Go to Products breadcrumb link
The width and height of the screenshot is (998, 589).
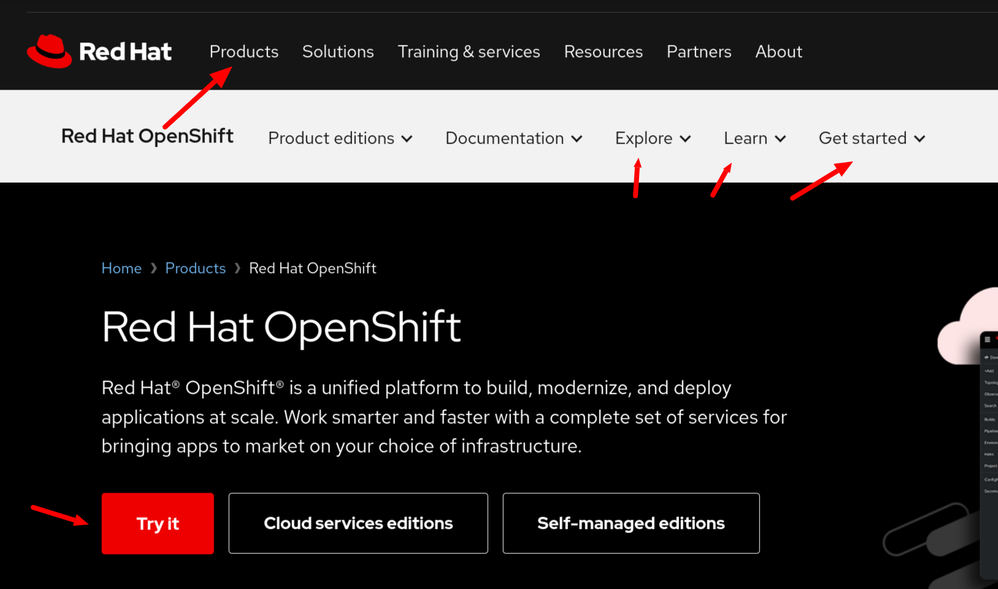[195, 268]
